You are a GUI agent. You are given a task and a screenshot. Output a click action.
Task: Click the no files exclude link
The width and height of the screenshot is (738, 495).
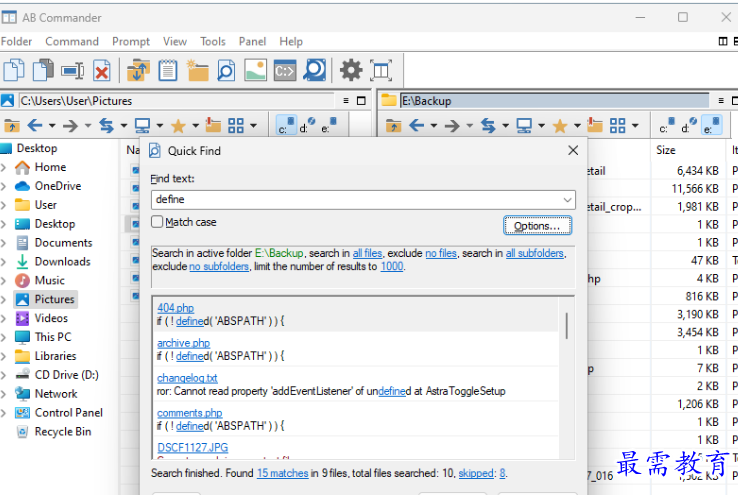pyautogui.click(x=441, y=253)
